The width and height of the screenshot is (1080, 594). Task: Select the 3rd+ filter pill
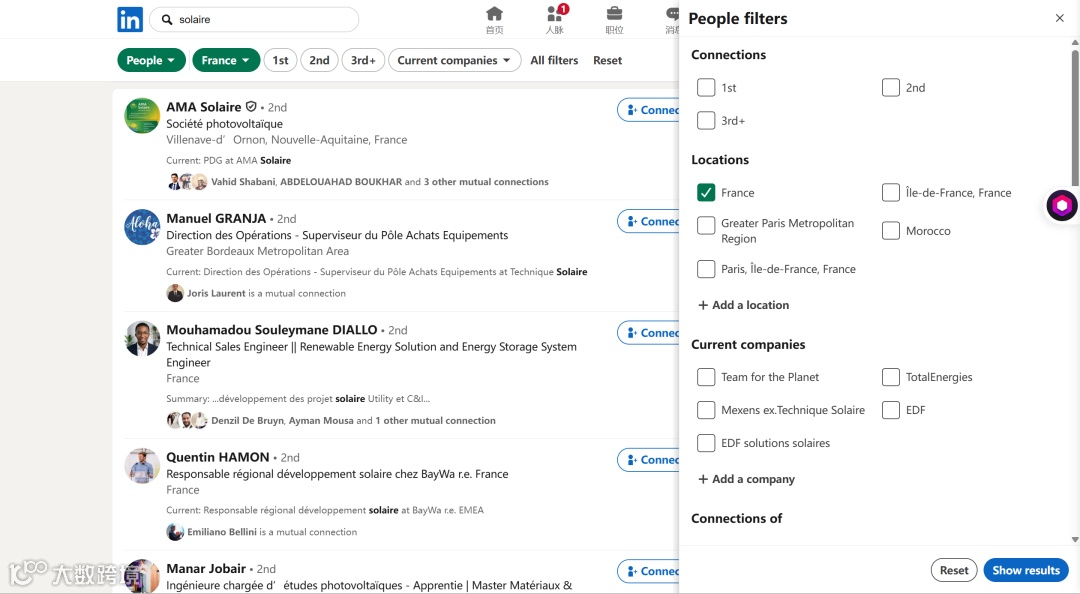[x=363, y=60]
